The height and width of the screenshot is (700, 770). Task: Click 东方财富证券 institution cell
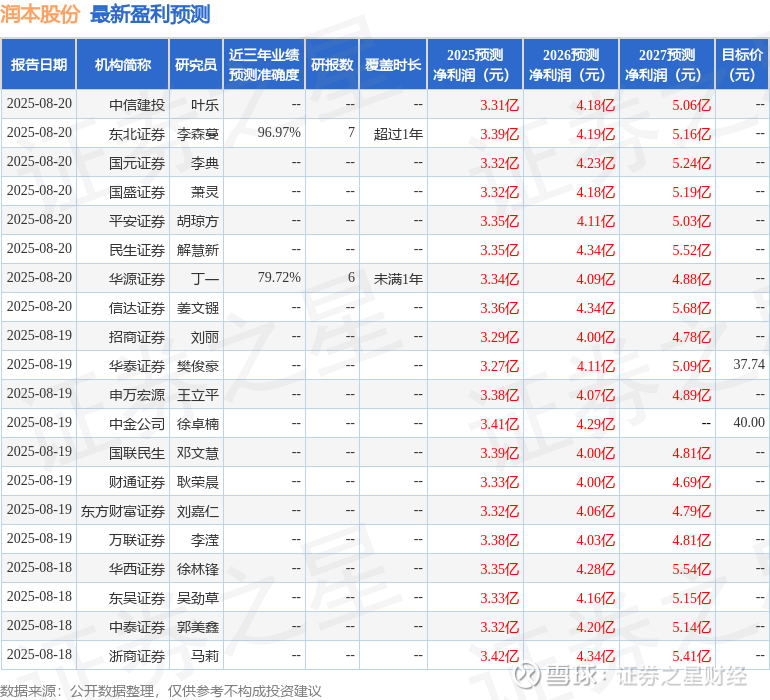pyautogui.click(x=123, y=511)
